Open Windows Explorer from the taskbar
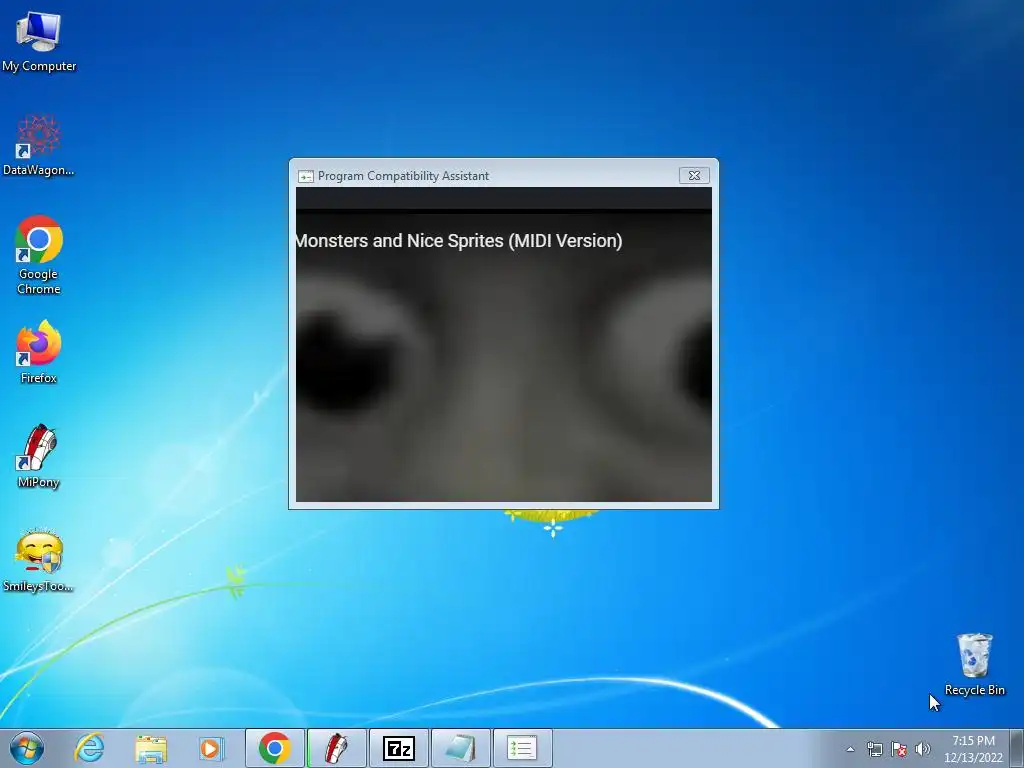Screen dimensions: 1024x768 pos(151,748)
